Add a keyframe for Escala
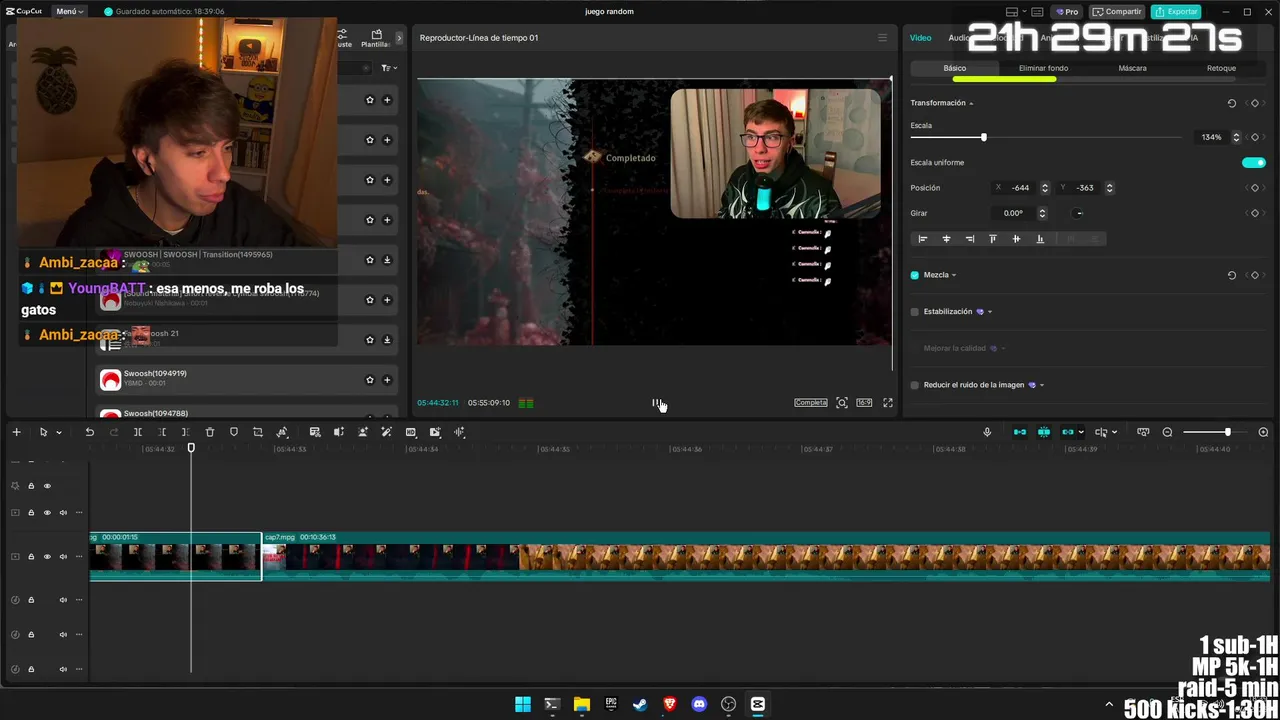 pyautogui.click(x=1255, y=137)
